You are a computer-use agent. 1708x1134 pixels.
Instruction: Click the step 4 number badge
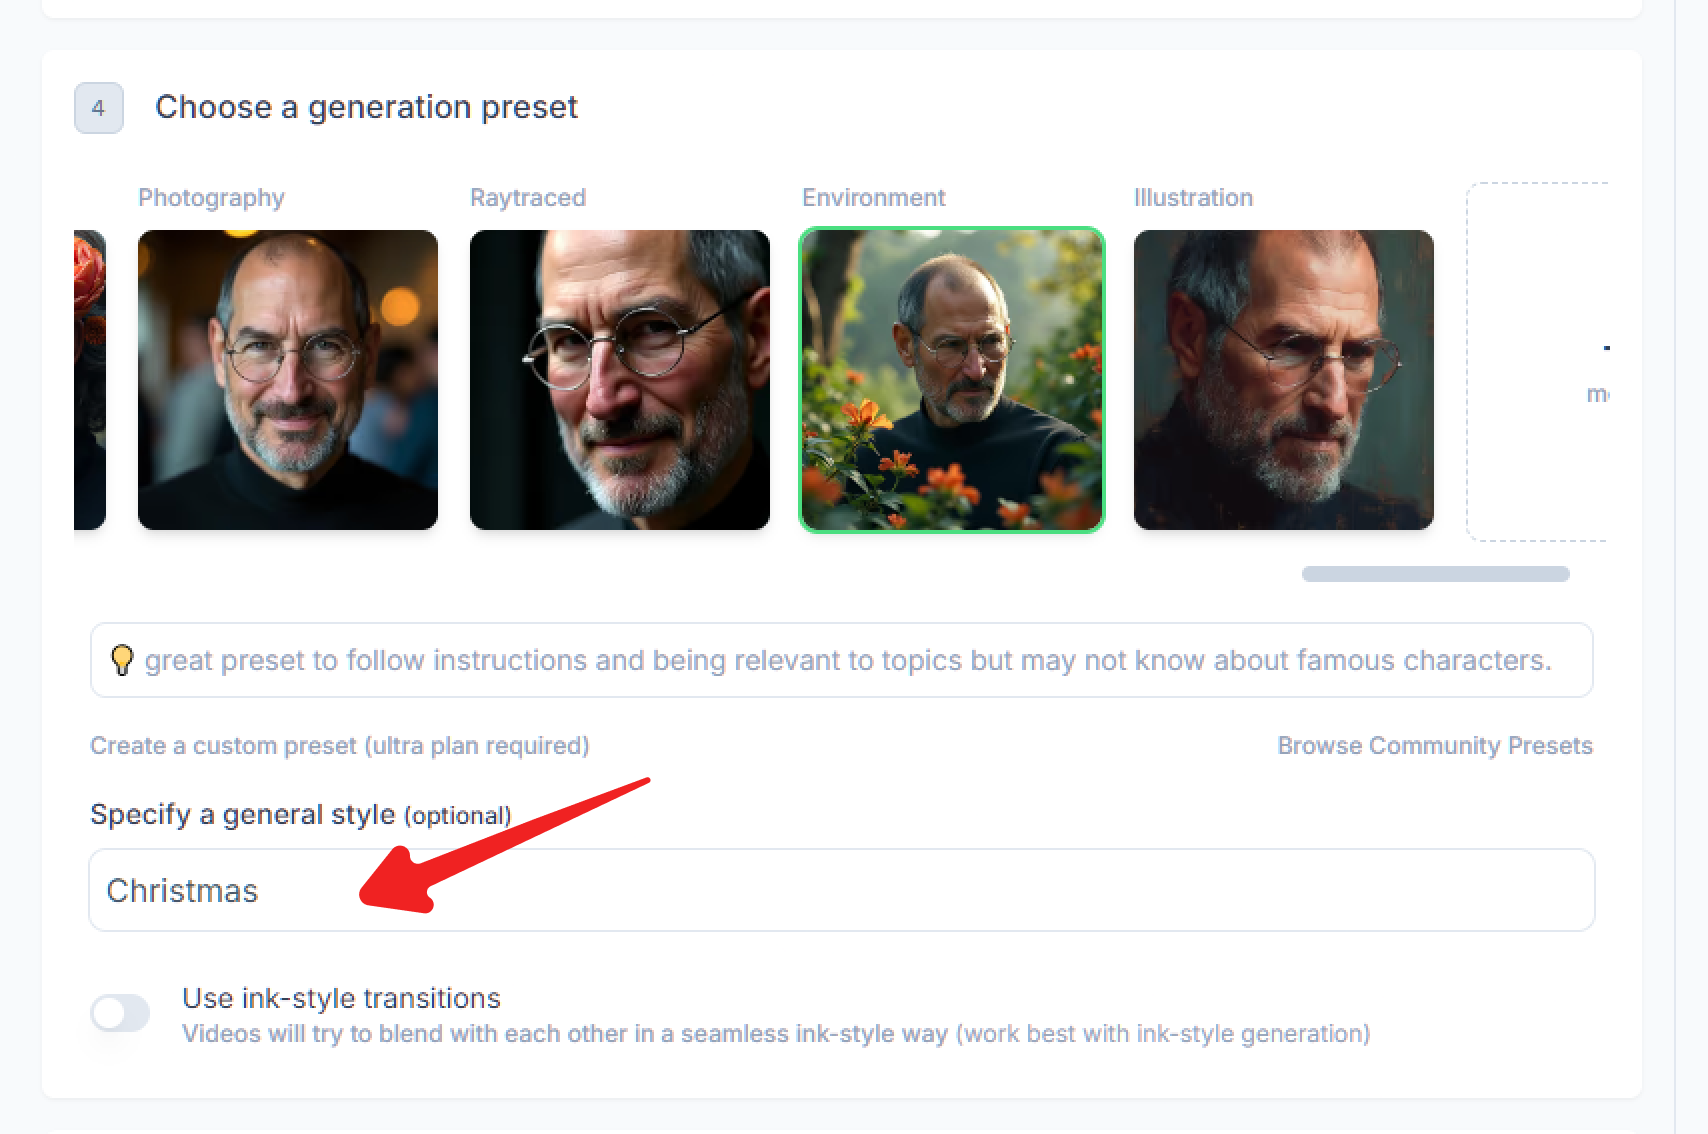click(x=99, y=109)
